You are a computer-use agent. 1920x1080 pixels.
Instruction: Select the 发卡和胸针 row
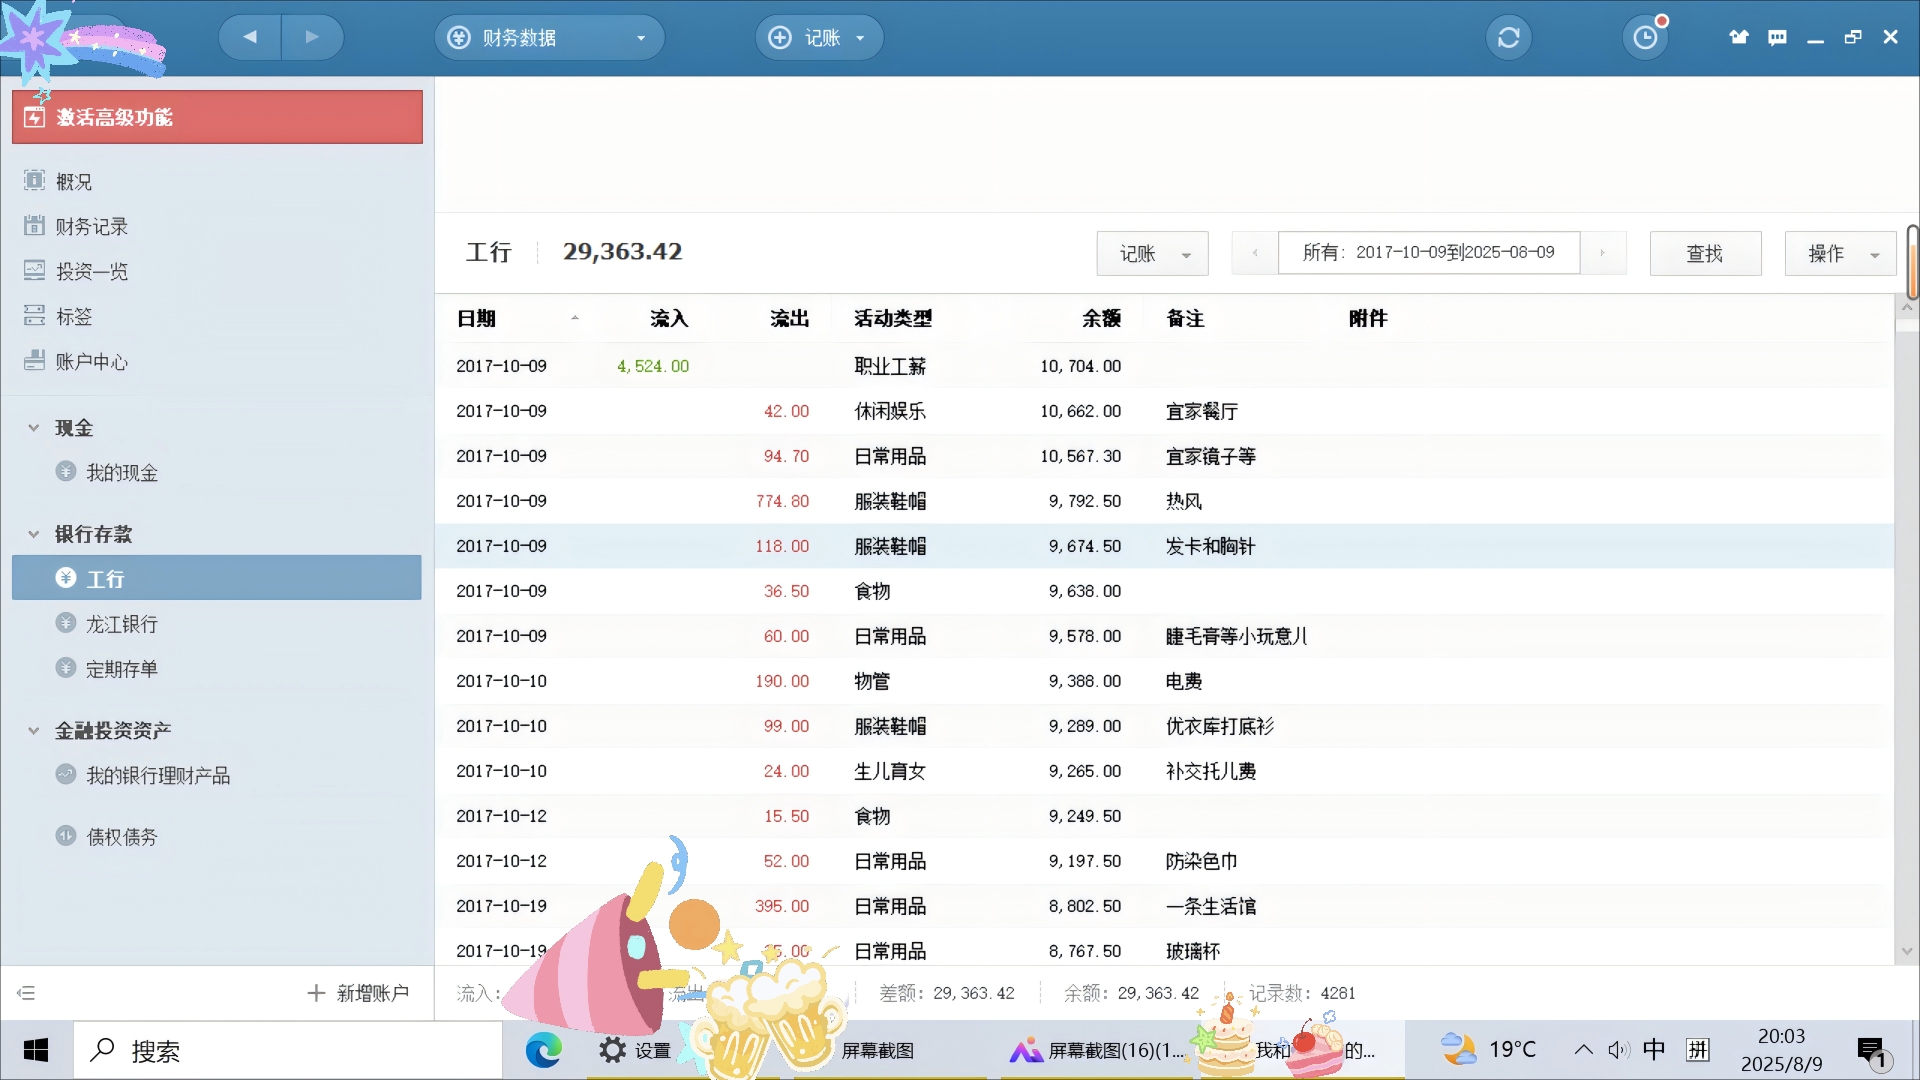tap(1164, 546)
